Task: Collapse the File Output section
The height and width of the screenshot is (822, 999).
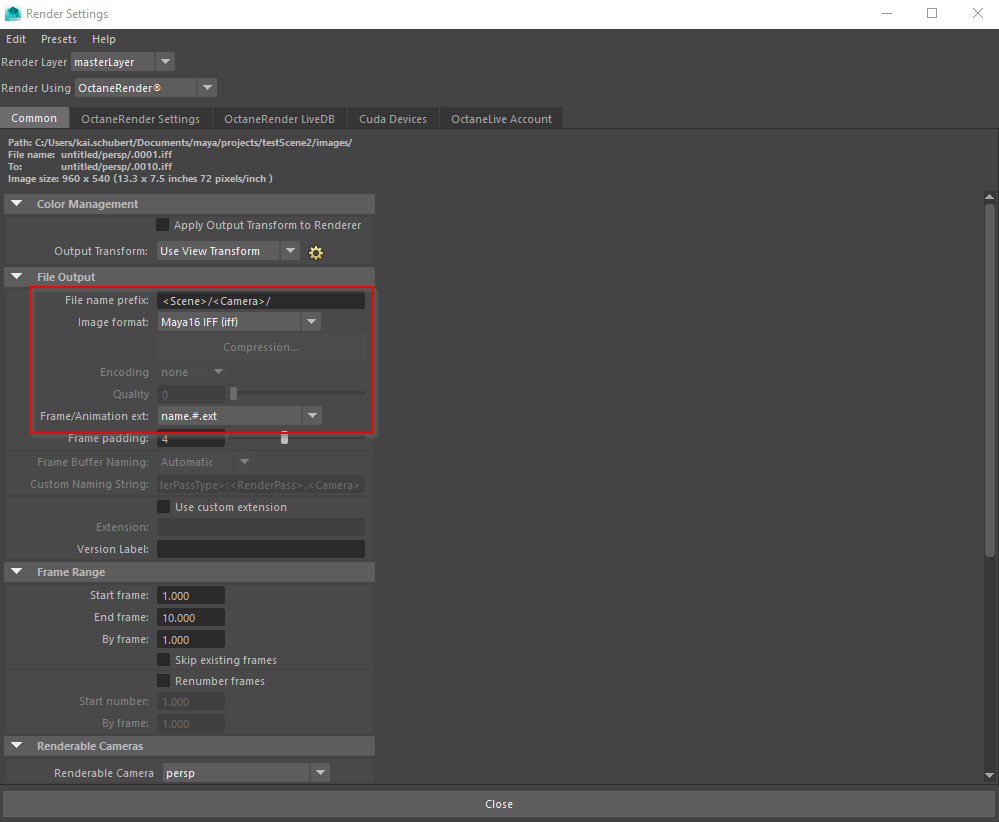Action: [x=17, y=277]
